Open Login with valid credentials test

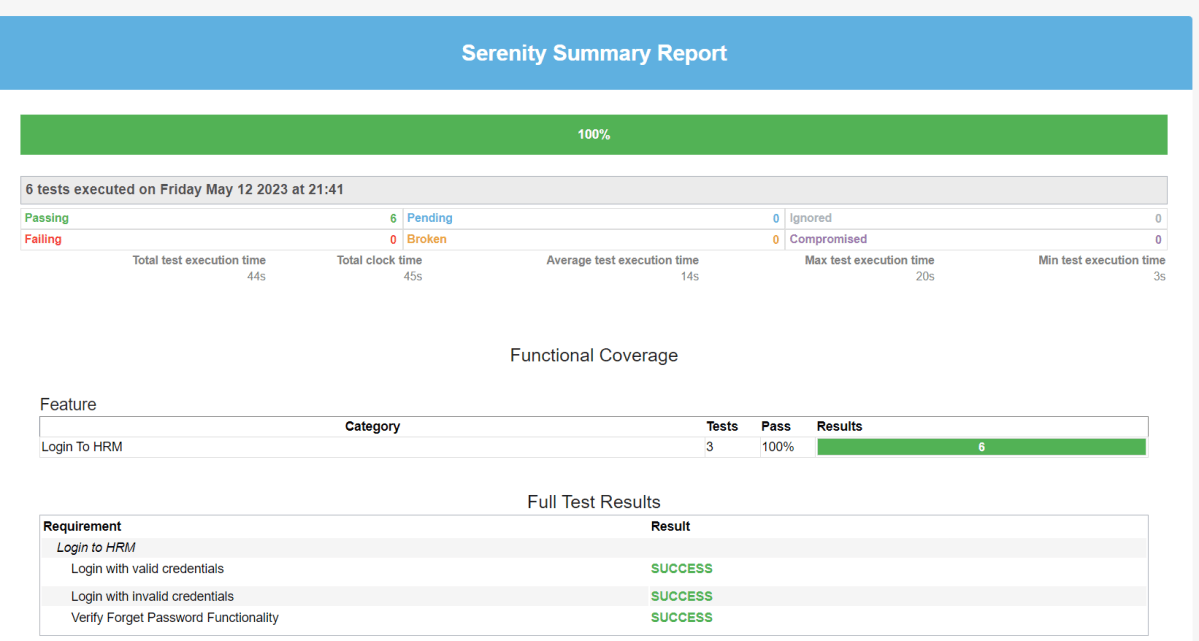coord(147,569)
